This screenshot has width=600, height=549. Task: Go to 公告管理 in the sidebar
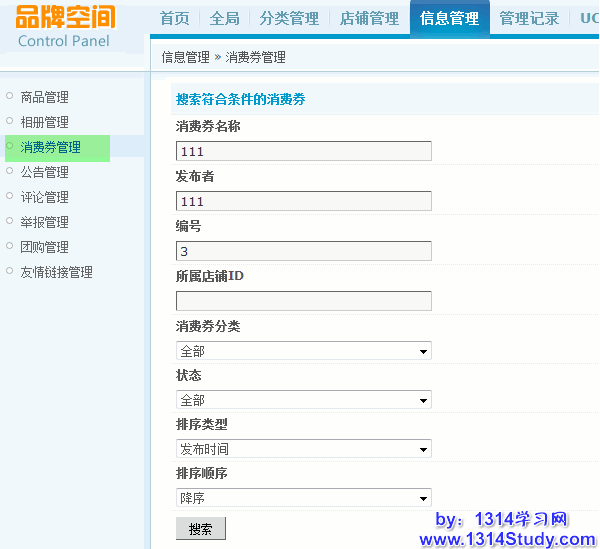coord(45,172)
